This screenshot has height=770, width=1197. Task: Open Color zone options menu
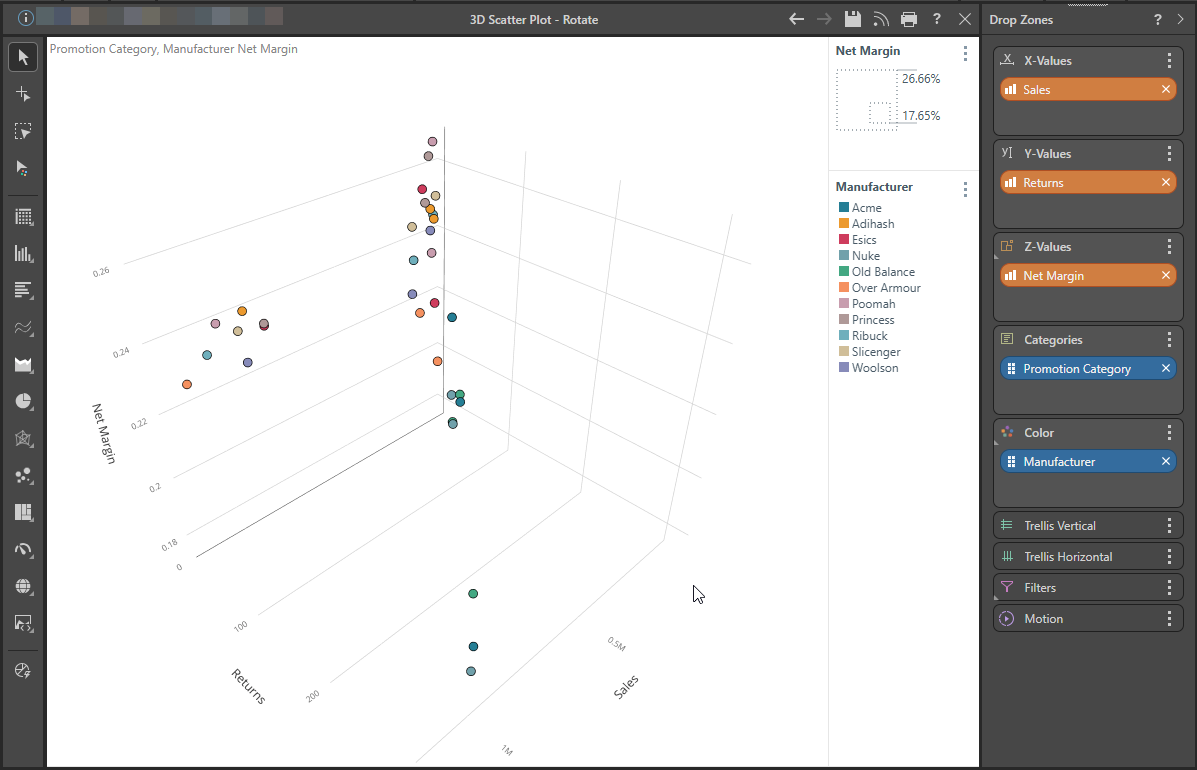[1169, 433]
